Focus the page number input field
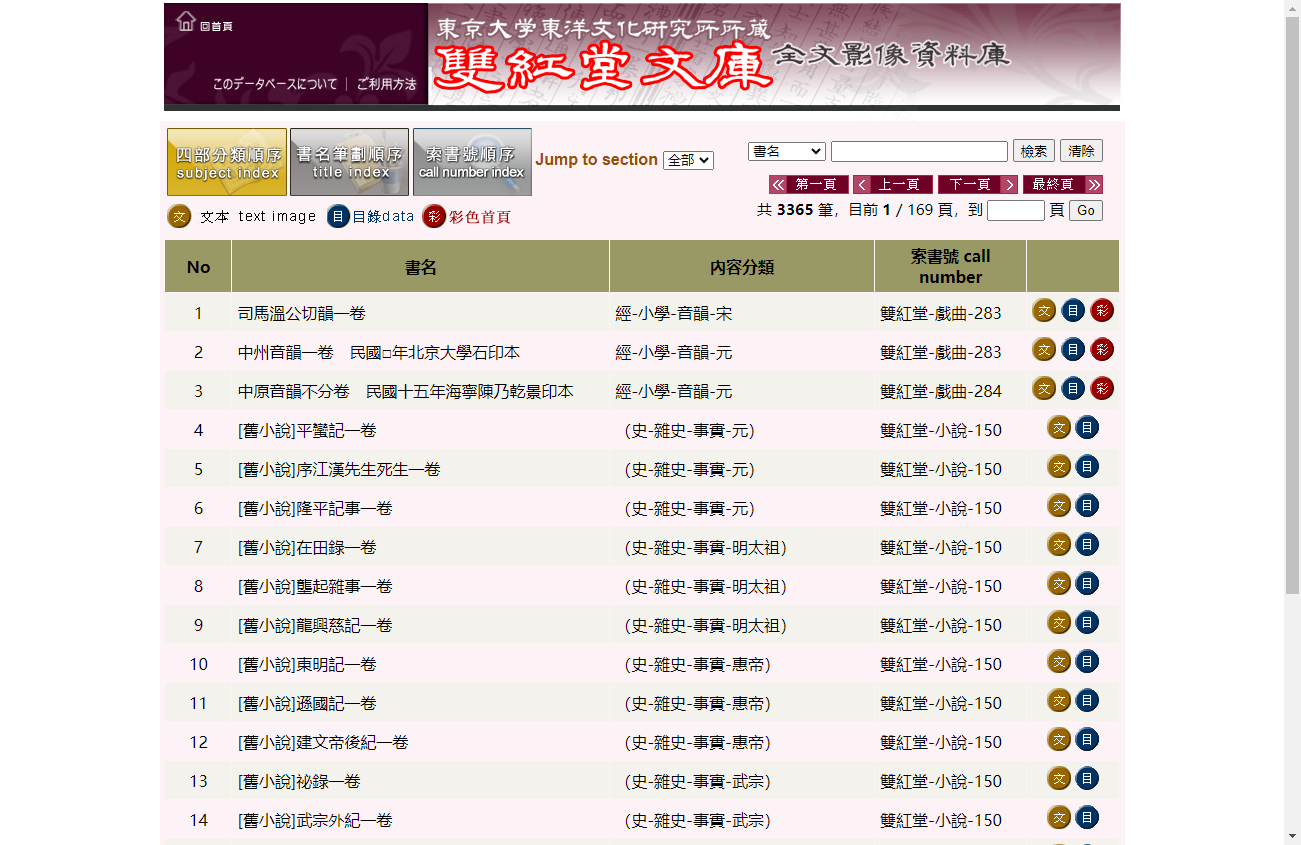Image resolution: width=1301 pixels, height=845 pixels. coord(1016,210)
